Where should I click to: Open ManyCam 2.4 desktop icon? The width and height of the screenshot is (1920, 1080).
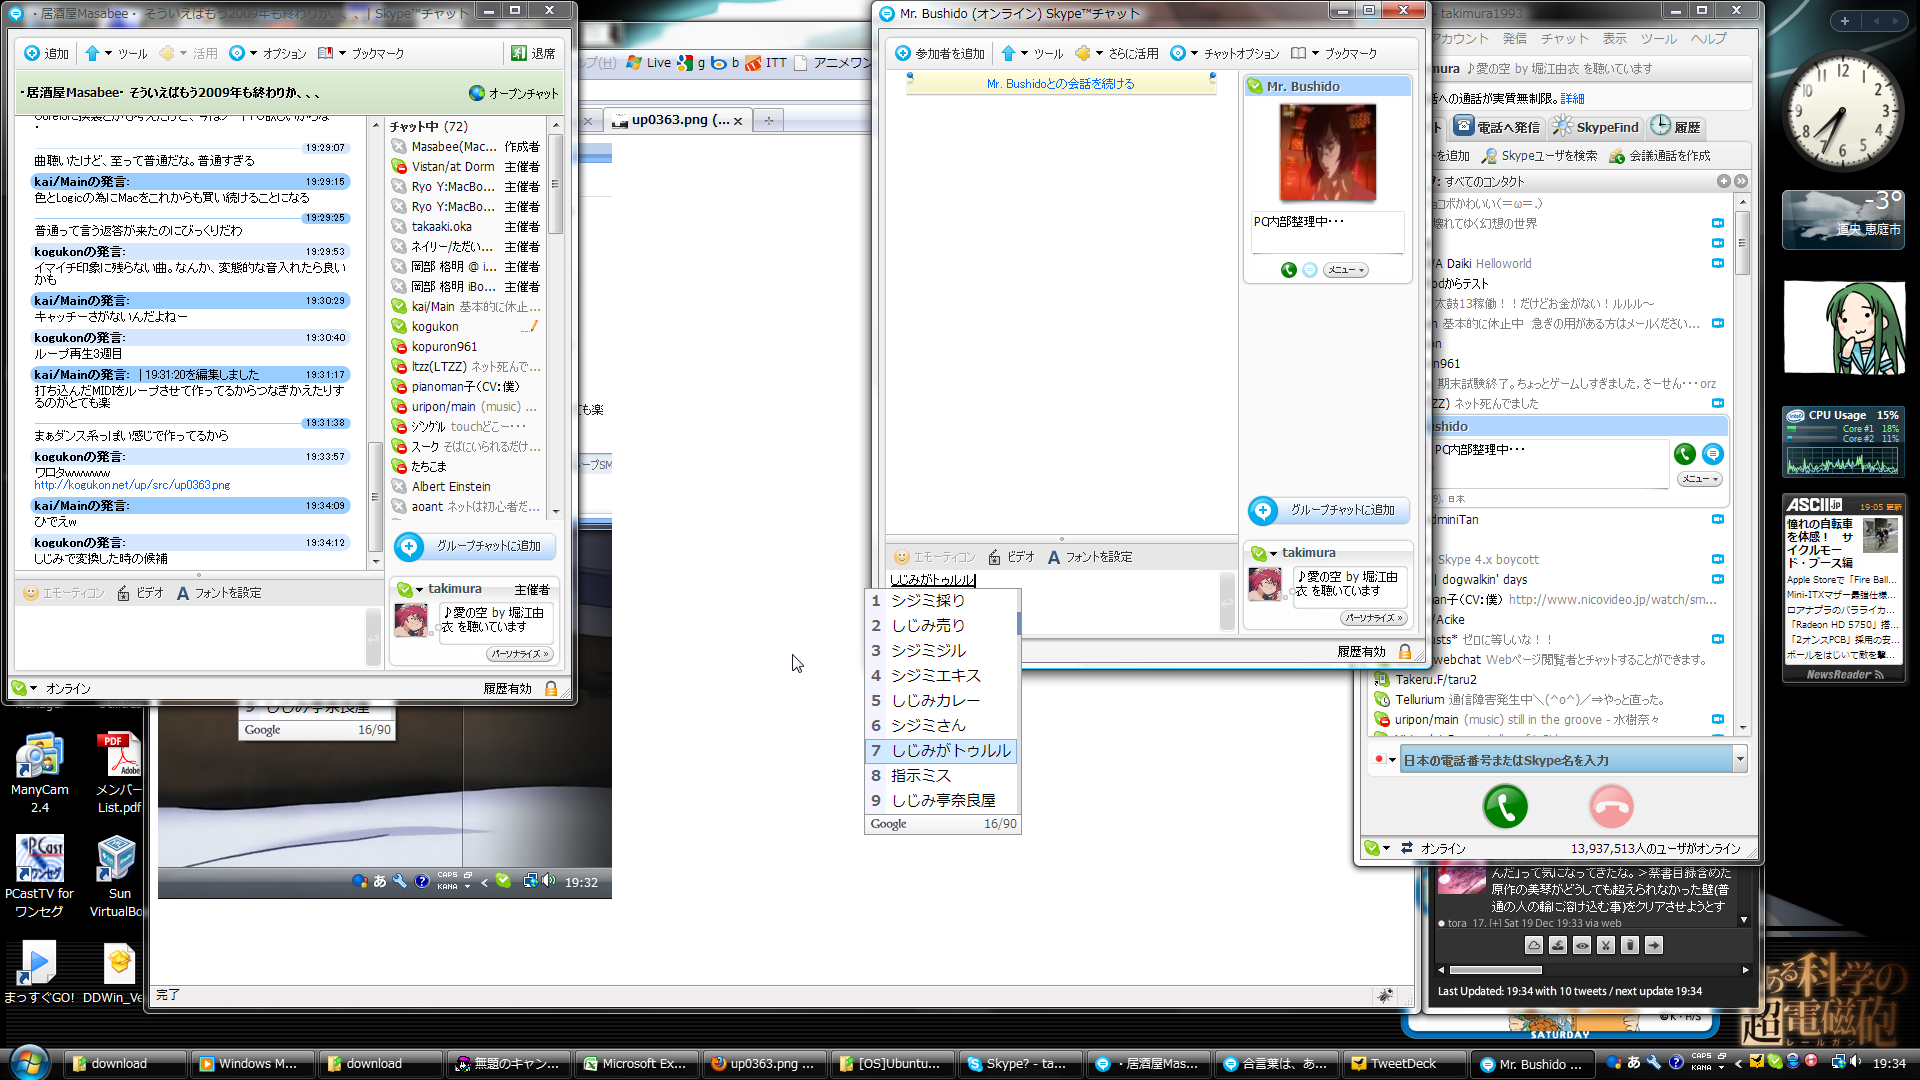click(x=39, y=772)
